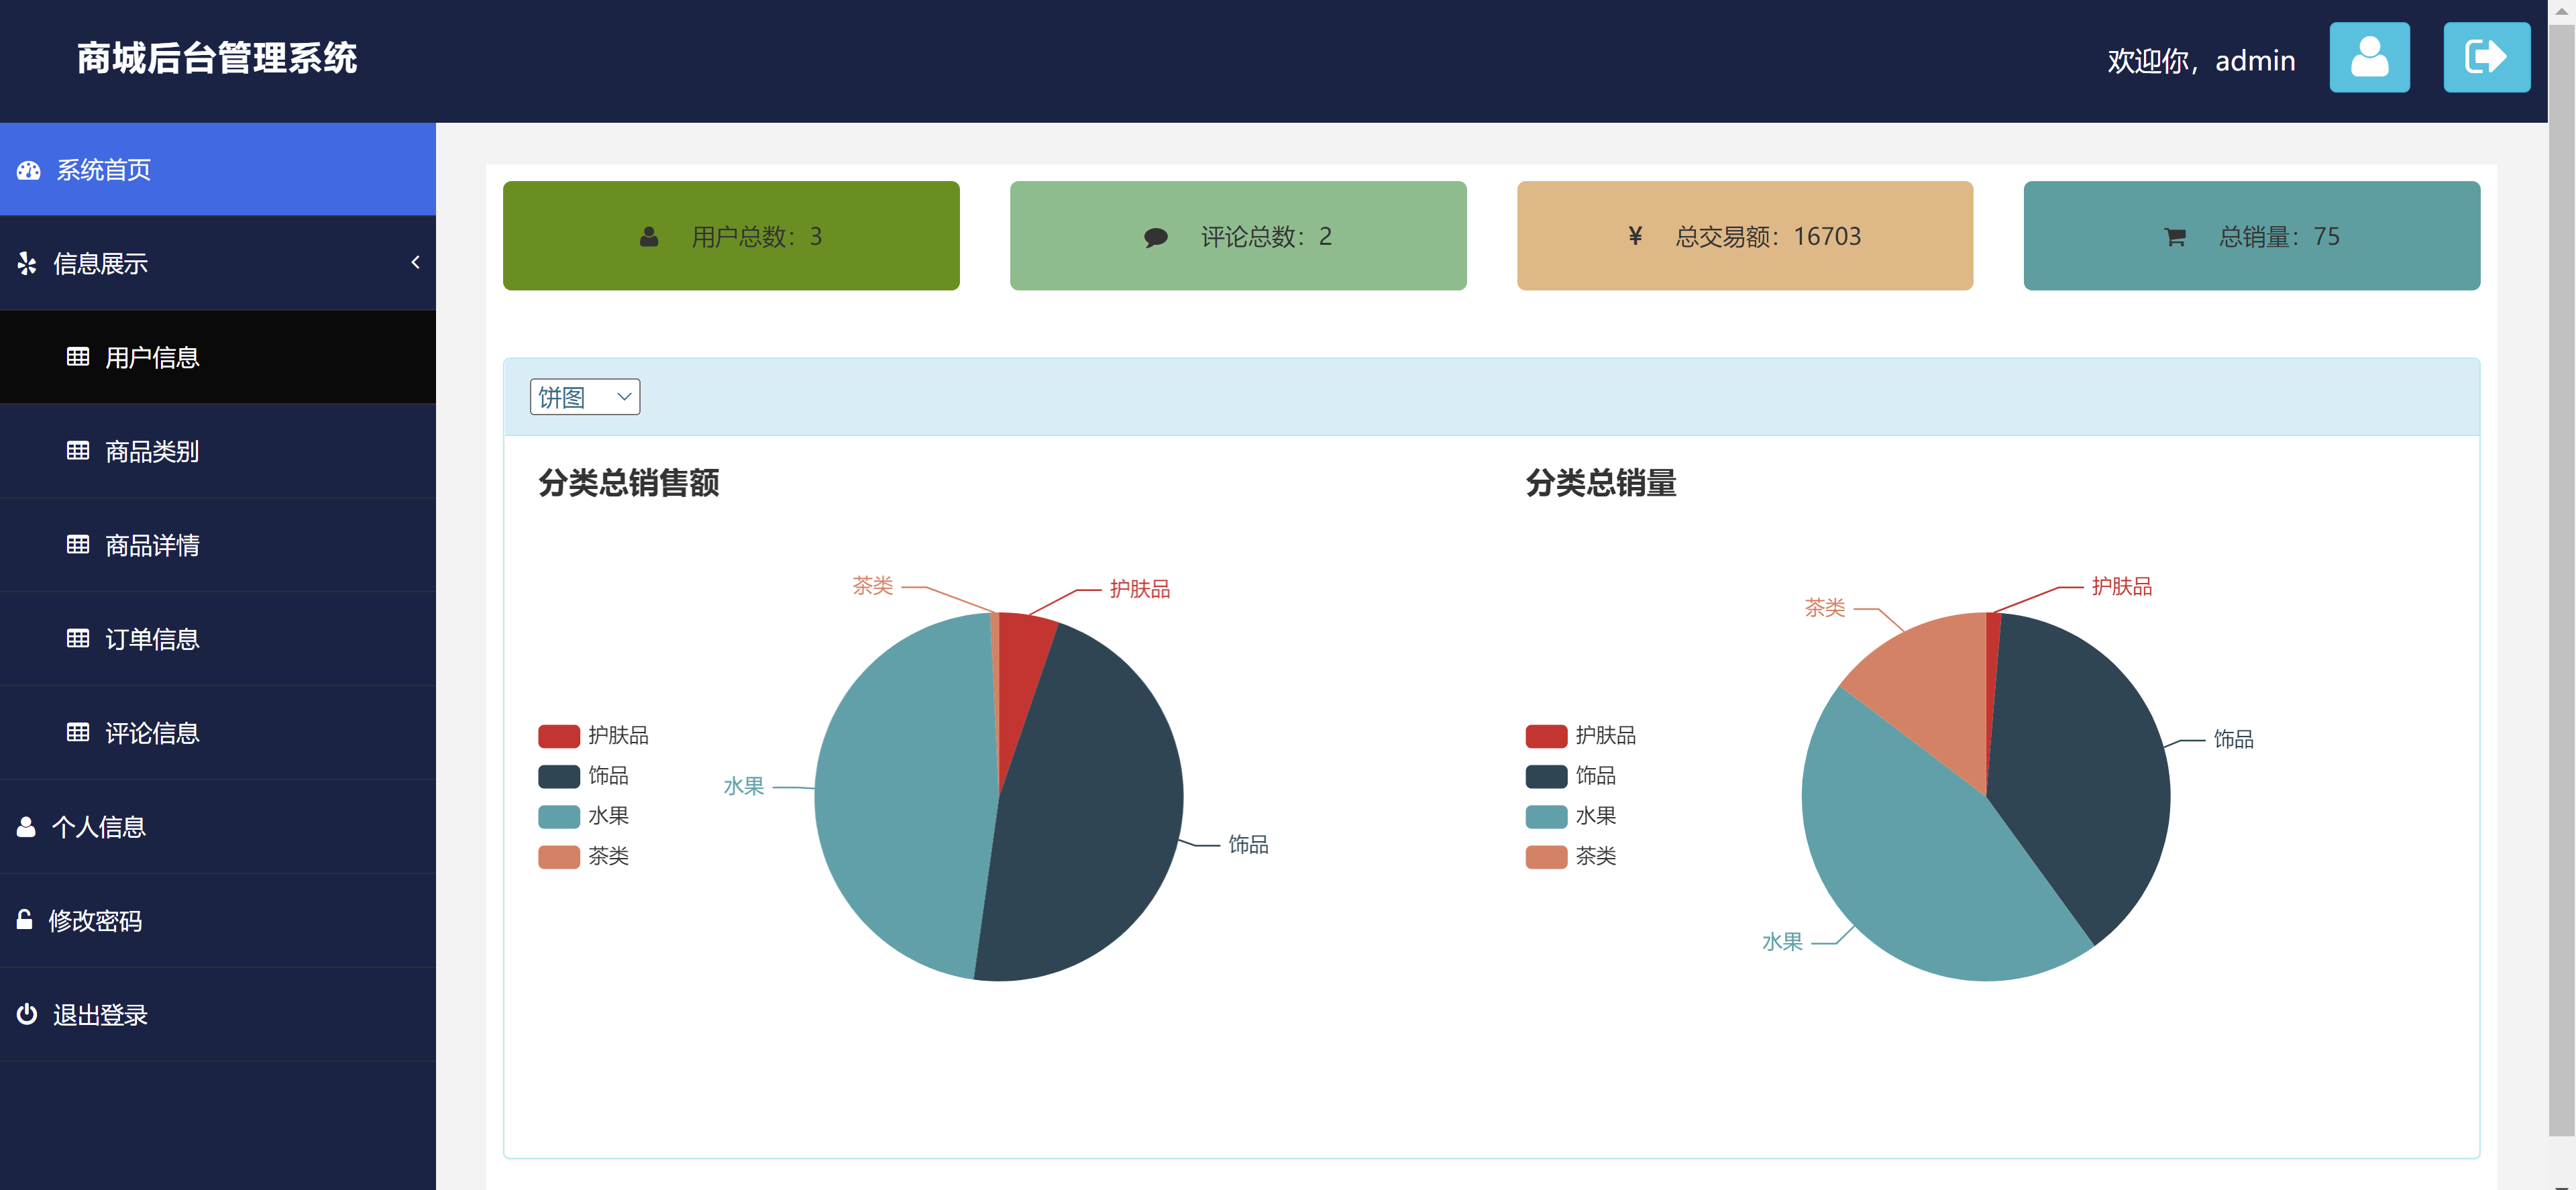The height and width of the screenshot is (1190, 2576).
Task: Click the lock icon beside 修改密码
Action: 25,920
